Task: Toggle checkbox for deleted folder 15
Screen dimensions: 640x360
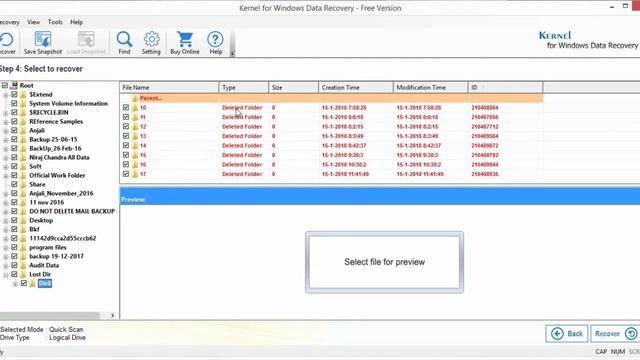Action: (126, 155)
